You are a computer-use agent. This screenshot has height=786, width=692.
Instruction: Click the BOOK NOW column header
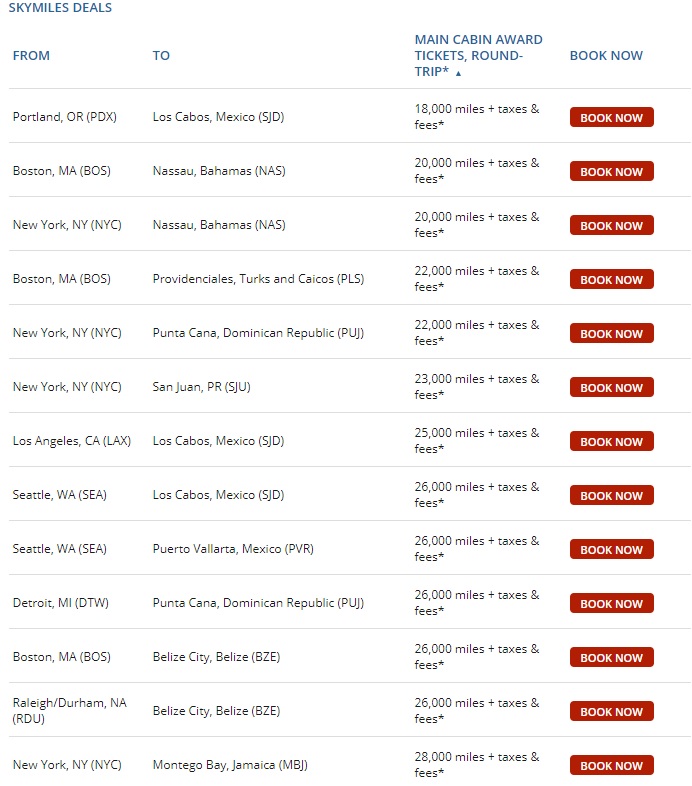606,56
